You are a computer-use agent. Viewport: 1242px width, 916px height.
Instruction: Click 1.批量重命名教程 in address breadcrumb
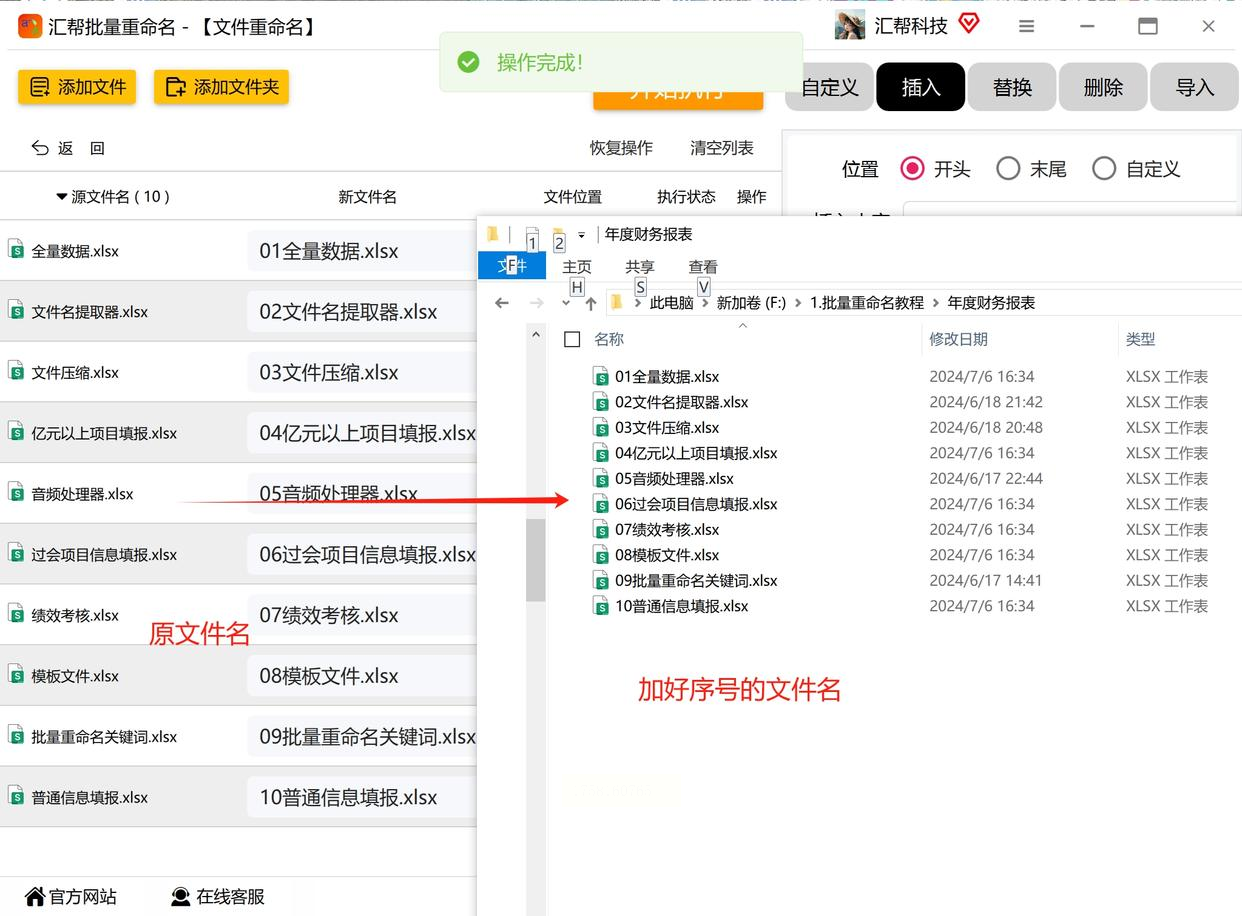click(x=866, y=303)
